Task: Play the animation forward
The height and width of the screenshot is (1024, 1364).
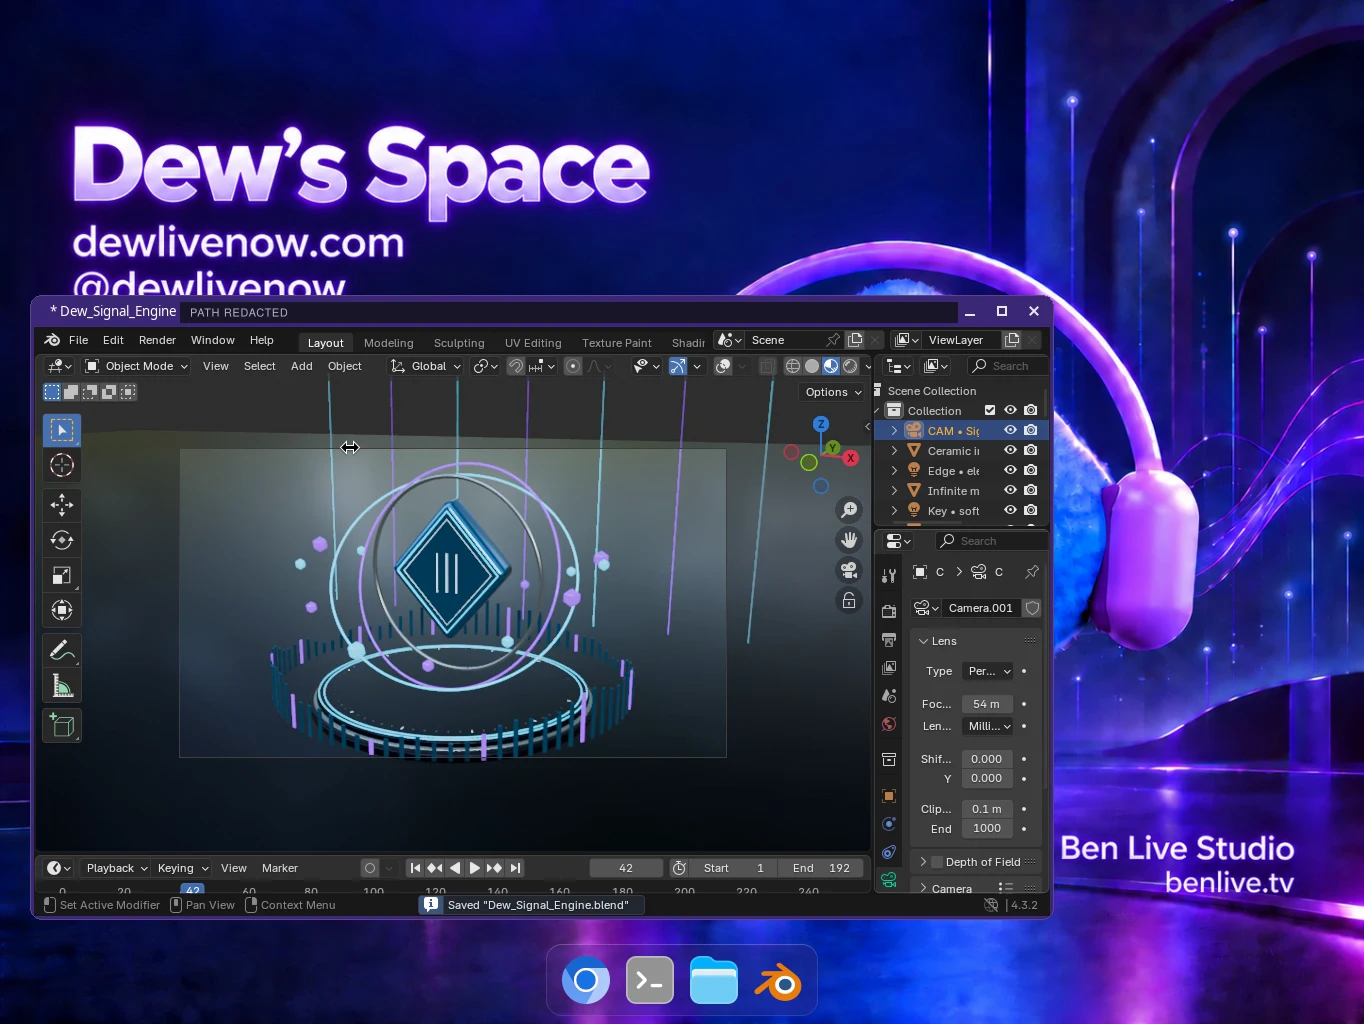Action: [474, 868]
